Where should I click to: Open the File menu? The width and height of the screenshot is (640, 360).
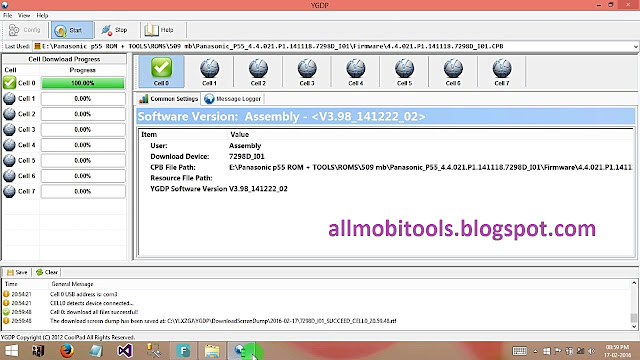7,16
